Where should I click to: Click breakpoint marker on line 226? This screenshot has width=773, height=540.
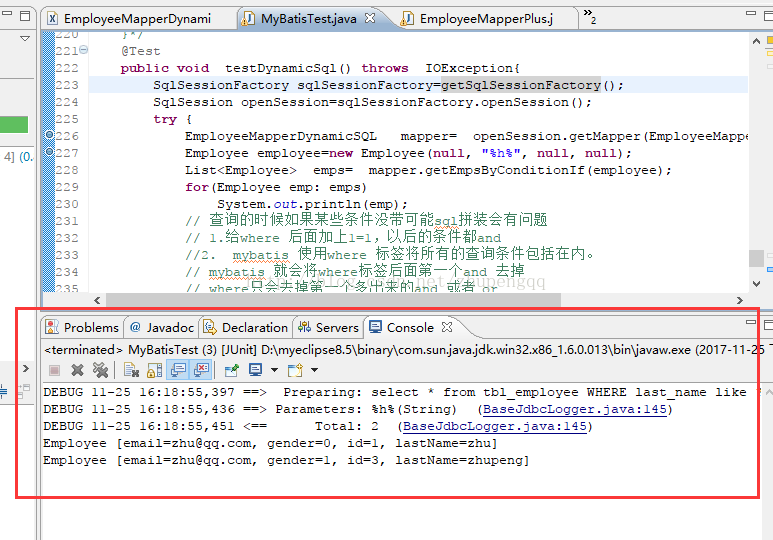[x=49, y=135]
